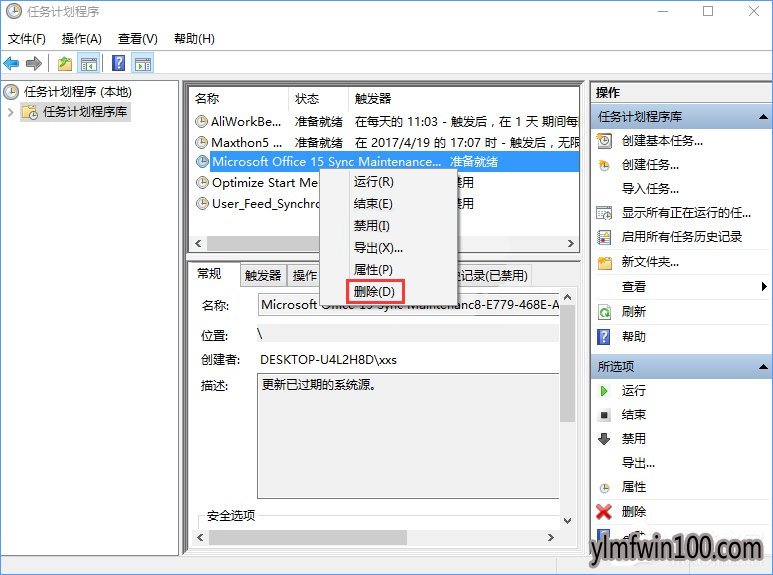Click the 创建任务 icon in actions pane
Screen dimensions: 773x575
tap(604, 165)
